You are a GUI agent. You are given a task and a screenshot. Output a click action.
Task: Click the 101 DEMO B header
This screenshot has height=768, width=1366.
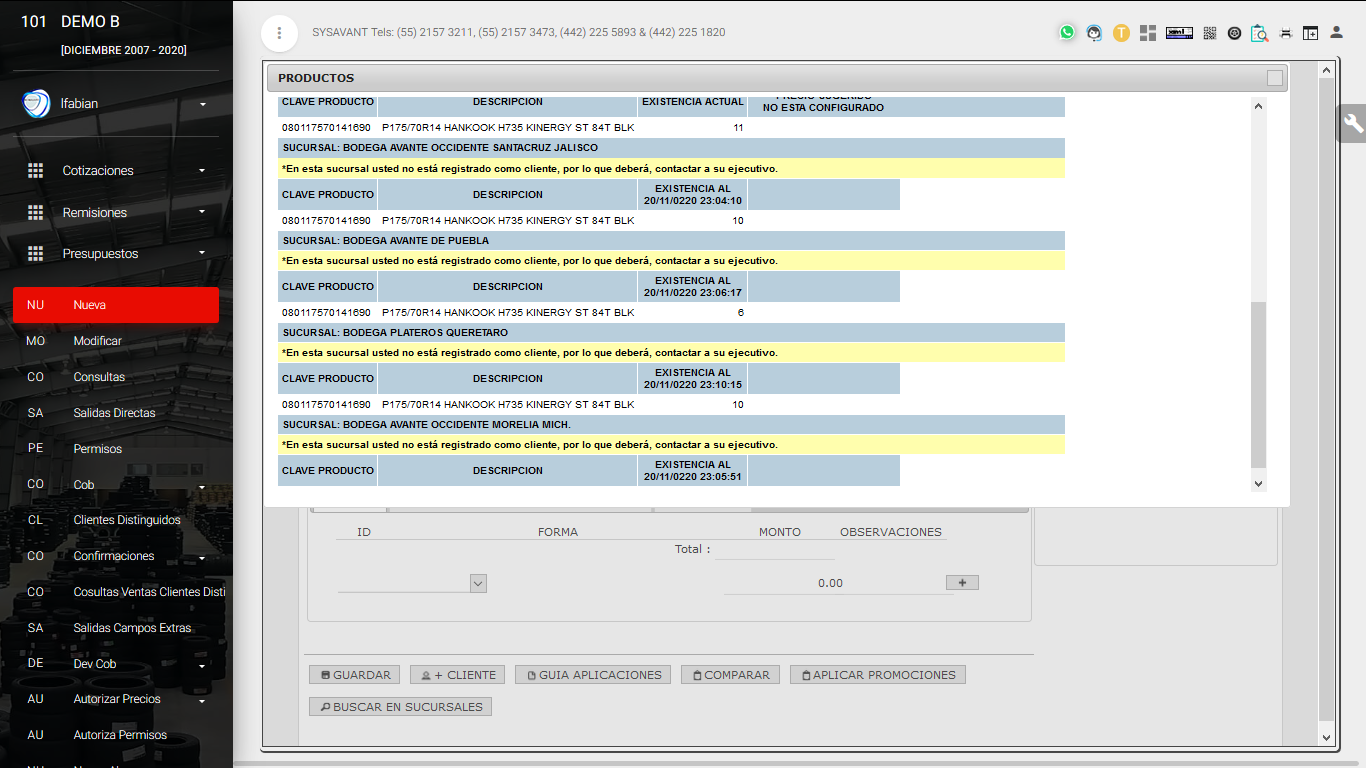pos(70,21)
